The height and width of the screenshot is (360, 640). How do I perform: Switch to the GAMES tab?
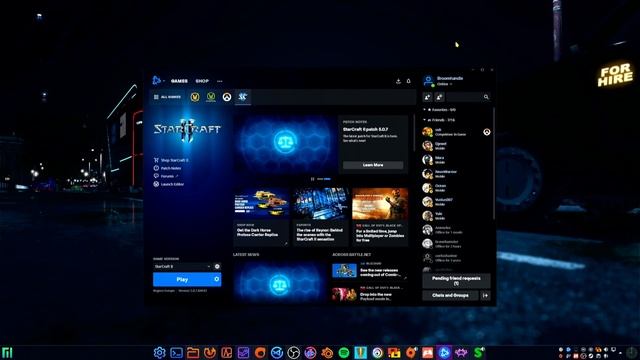point(179,81)
